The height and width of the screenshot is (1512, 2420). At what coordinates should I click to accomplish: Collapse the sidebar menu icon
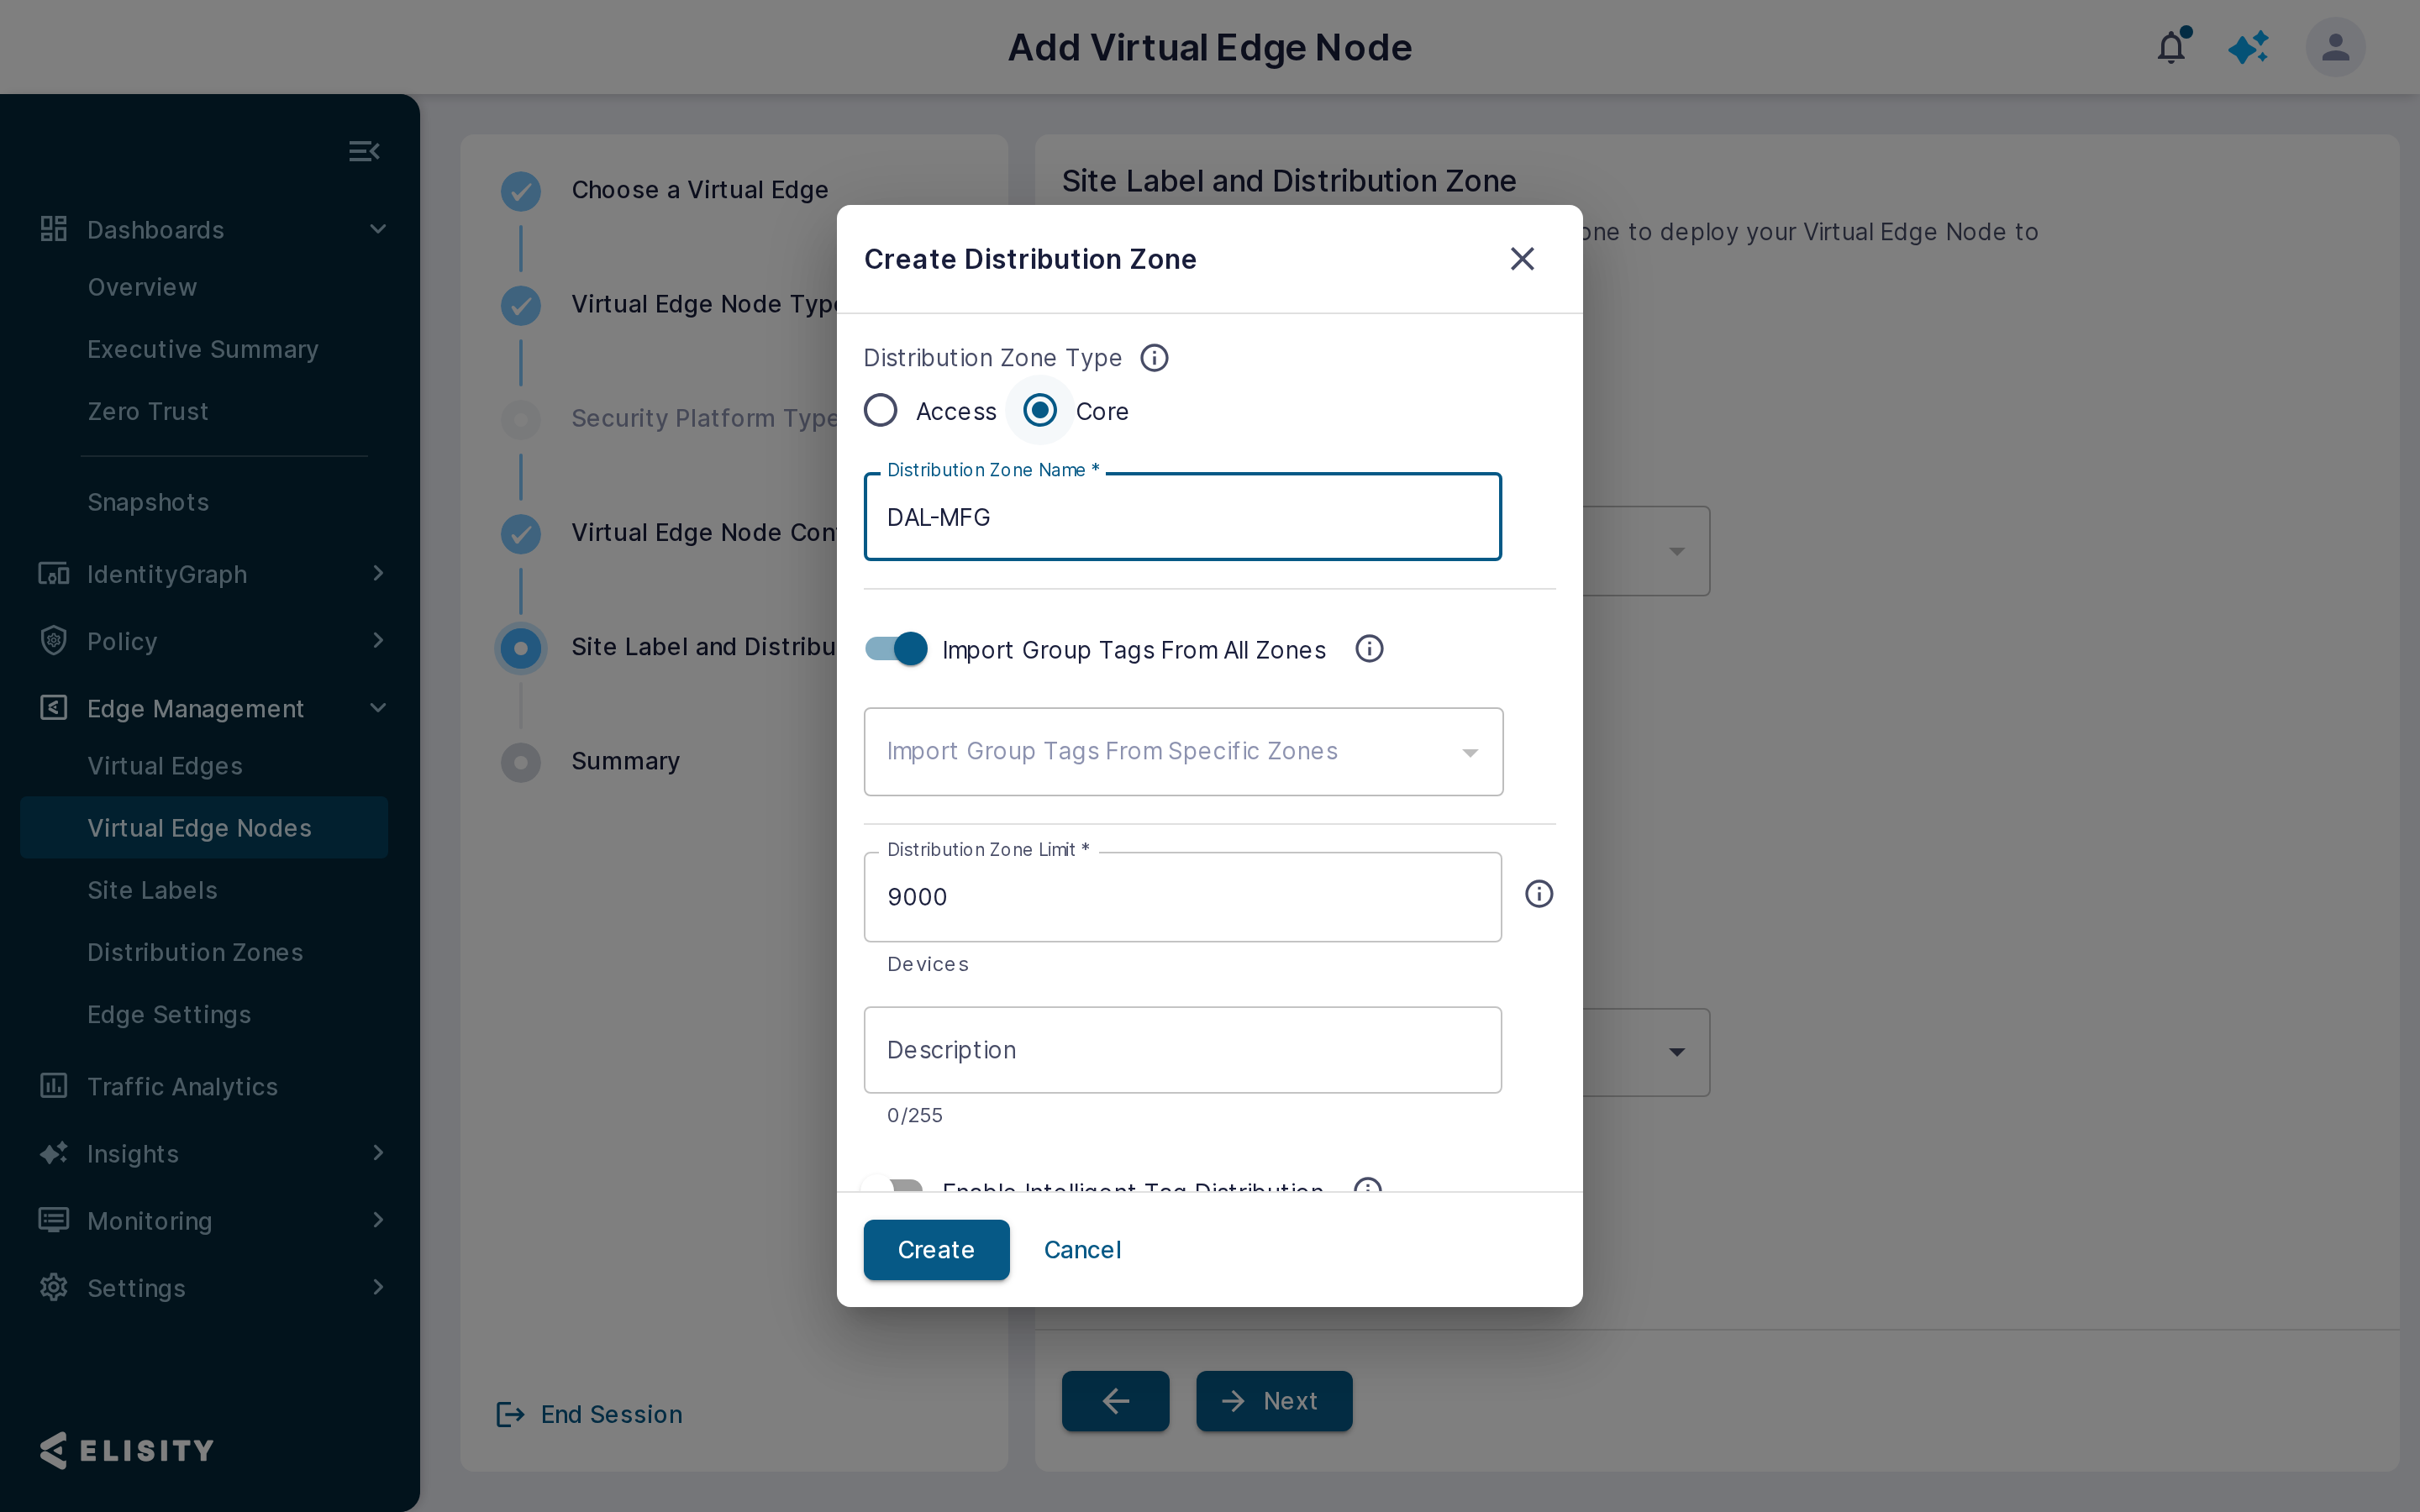coord(364,151)
